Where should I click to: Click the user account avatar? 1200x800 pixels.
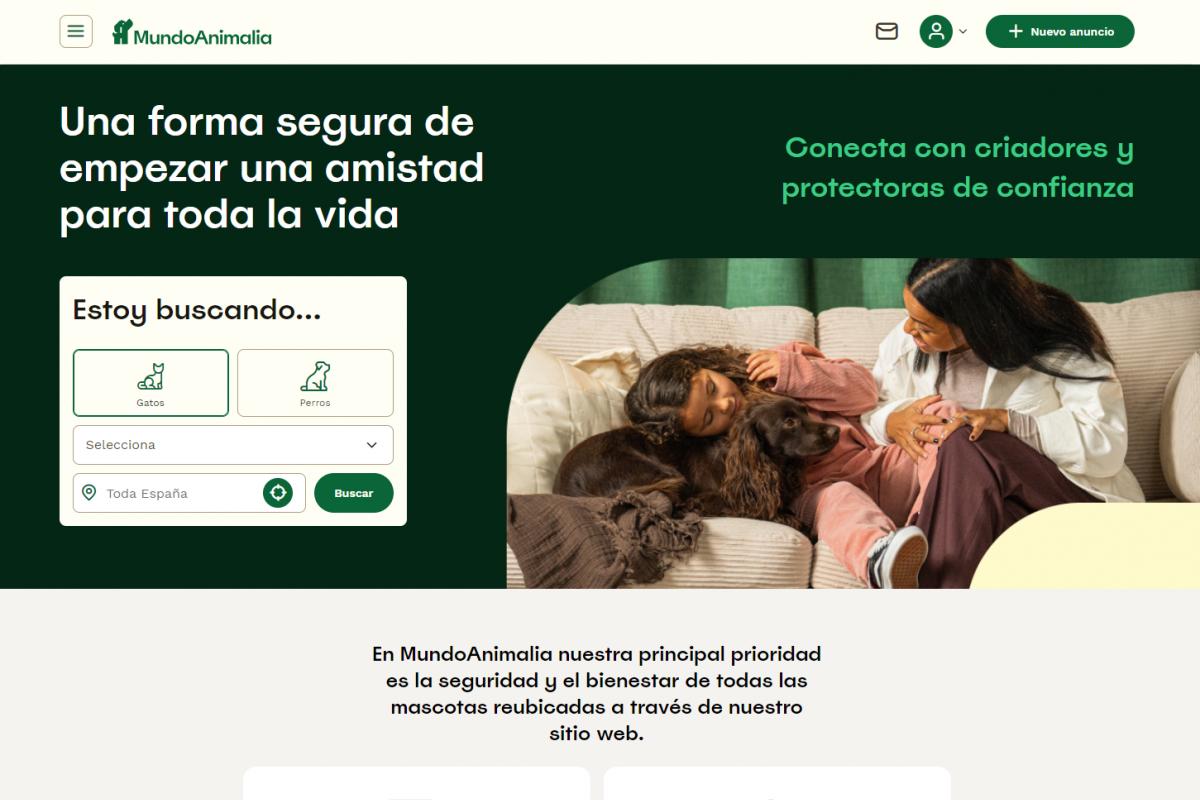pos(936,31)
